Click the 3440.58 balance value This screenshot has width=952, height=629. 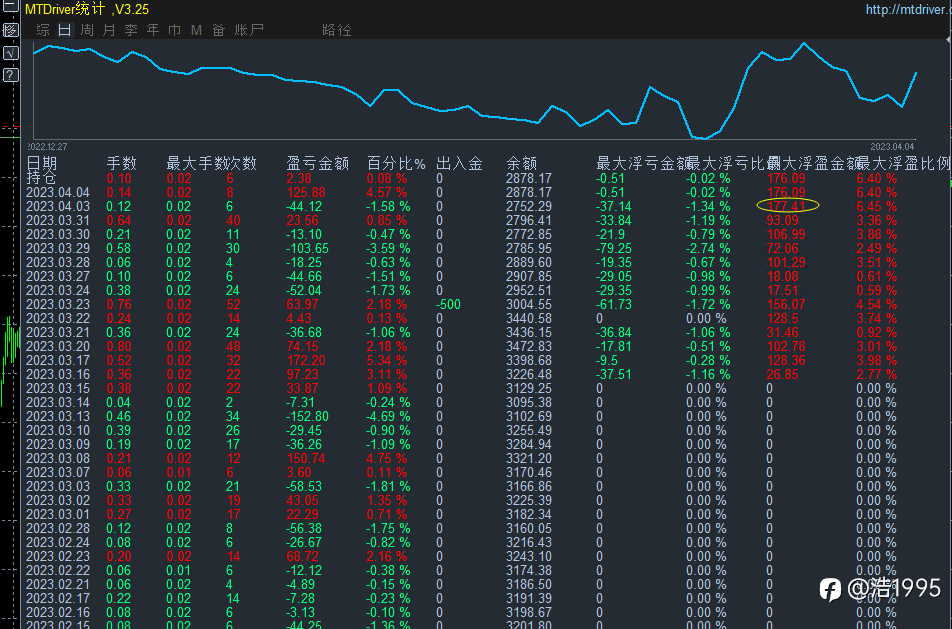coord(529,318)
